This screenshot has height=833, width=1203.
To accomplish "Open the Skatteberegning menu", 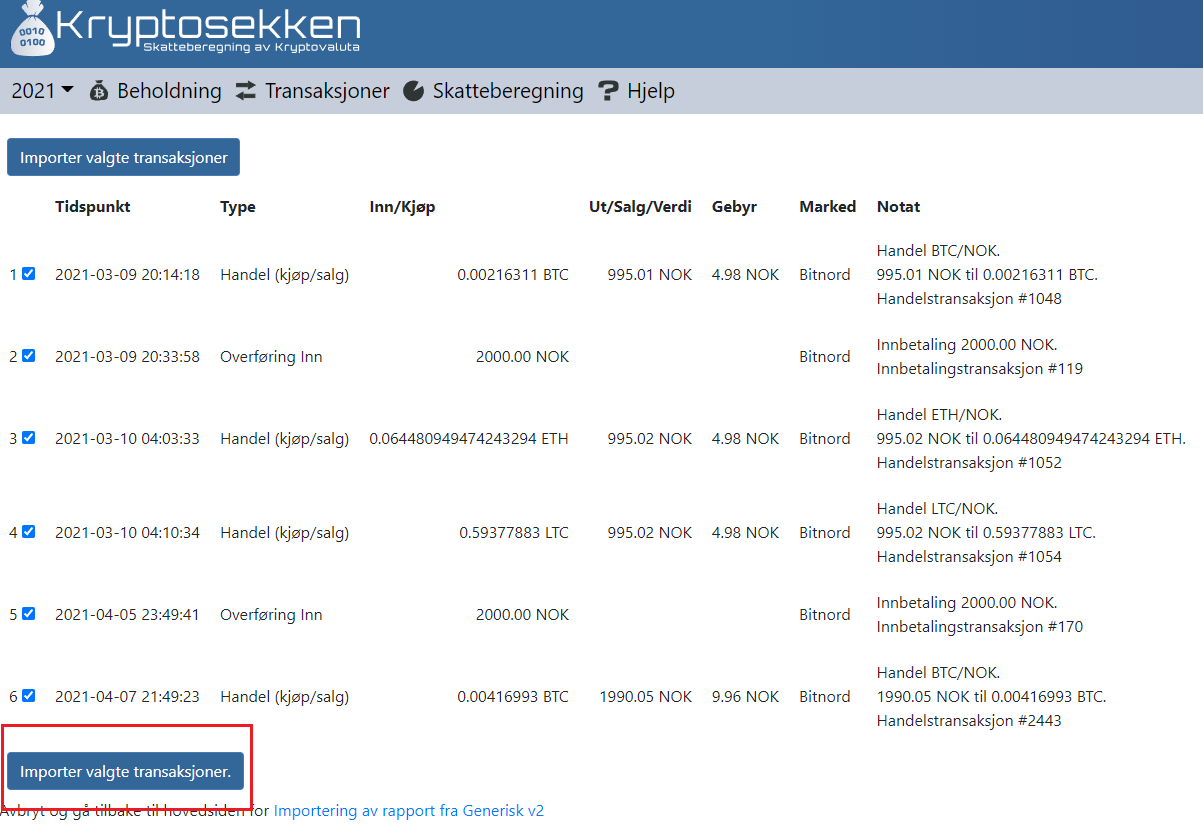I will pos(493,91).
